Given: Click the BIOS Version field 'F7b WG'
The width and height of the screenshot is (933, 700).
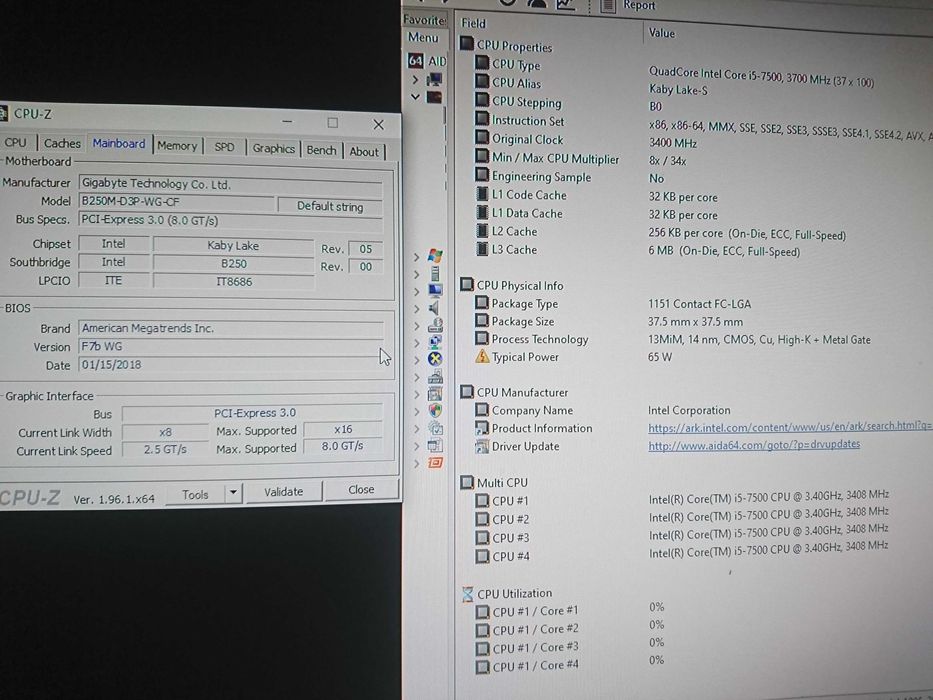Looking at the screenshot, I should (x=231, y=346).
